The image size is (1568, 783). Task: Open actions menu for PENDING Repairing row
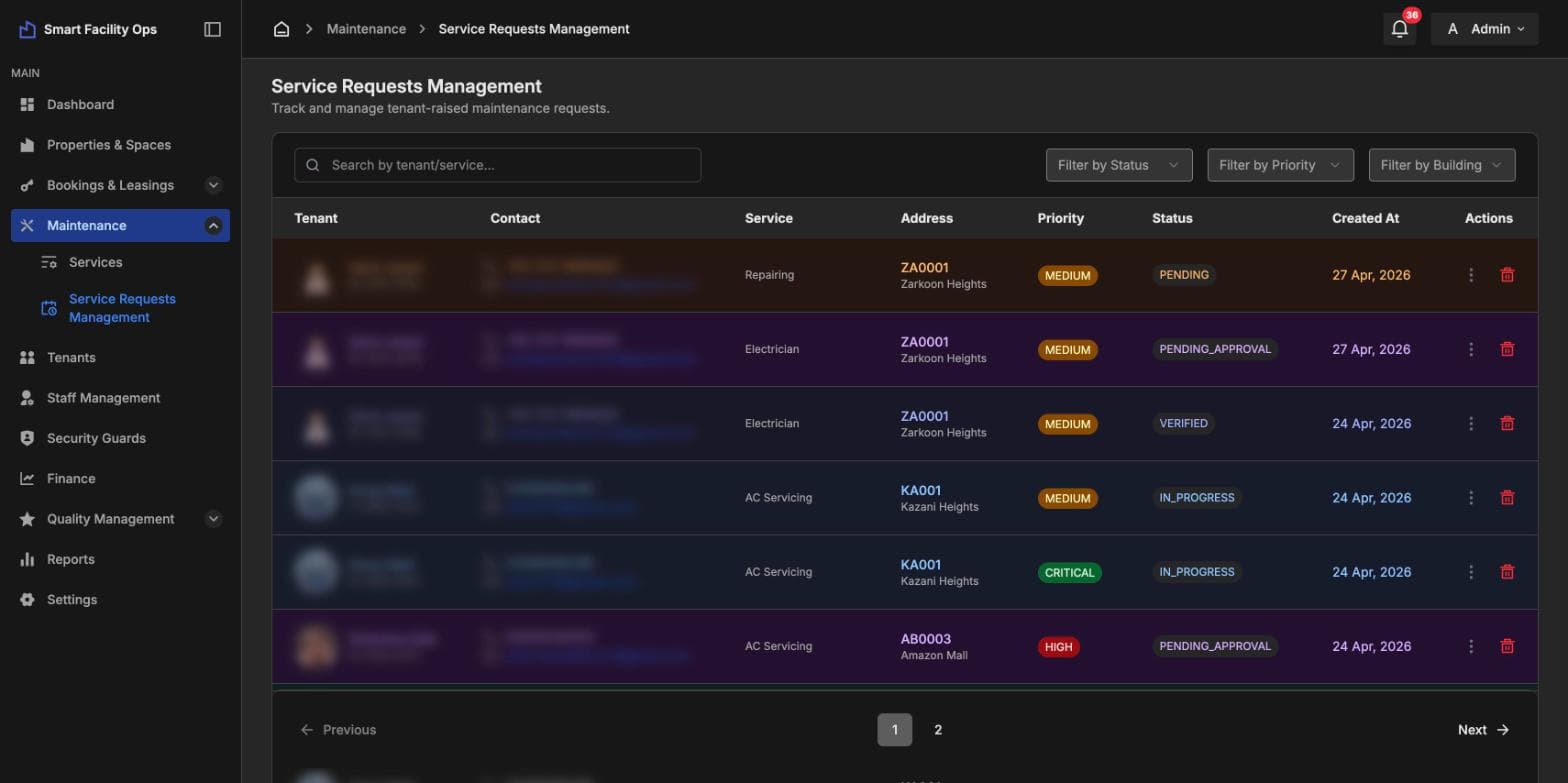tap(1471, 275)
